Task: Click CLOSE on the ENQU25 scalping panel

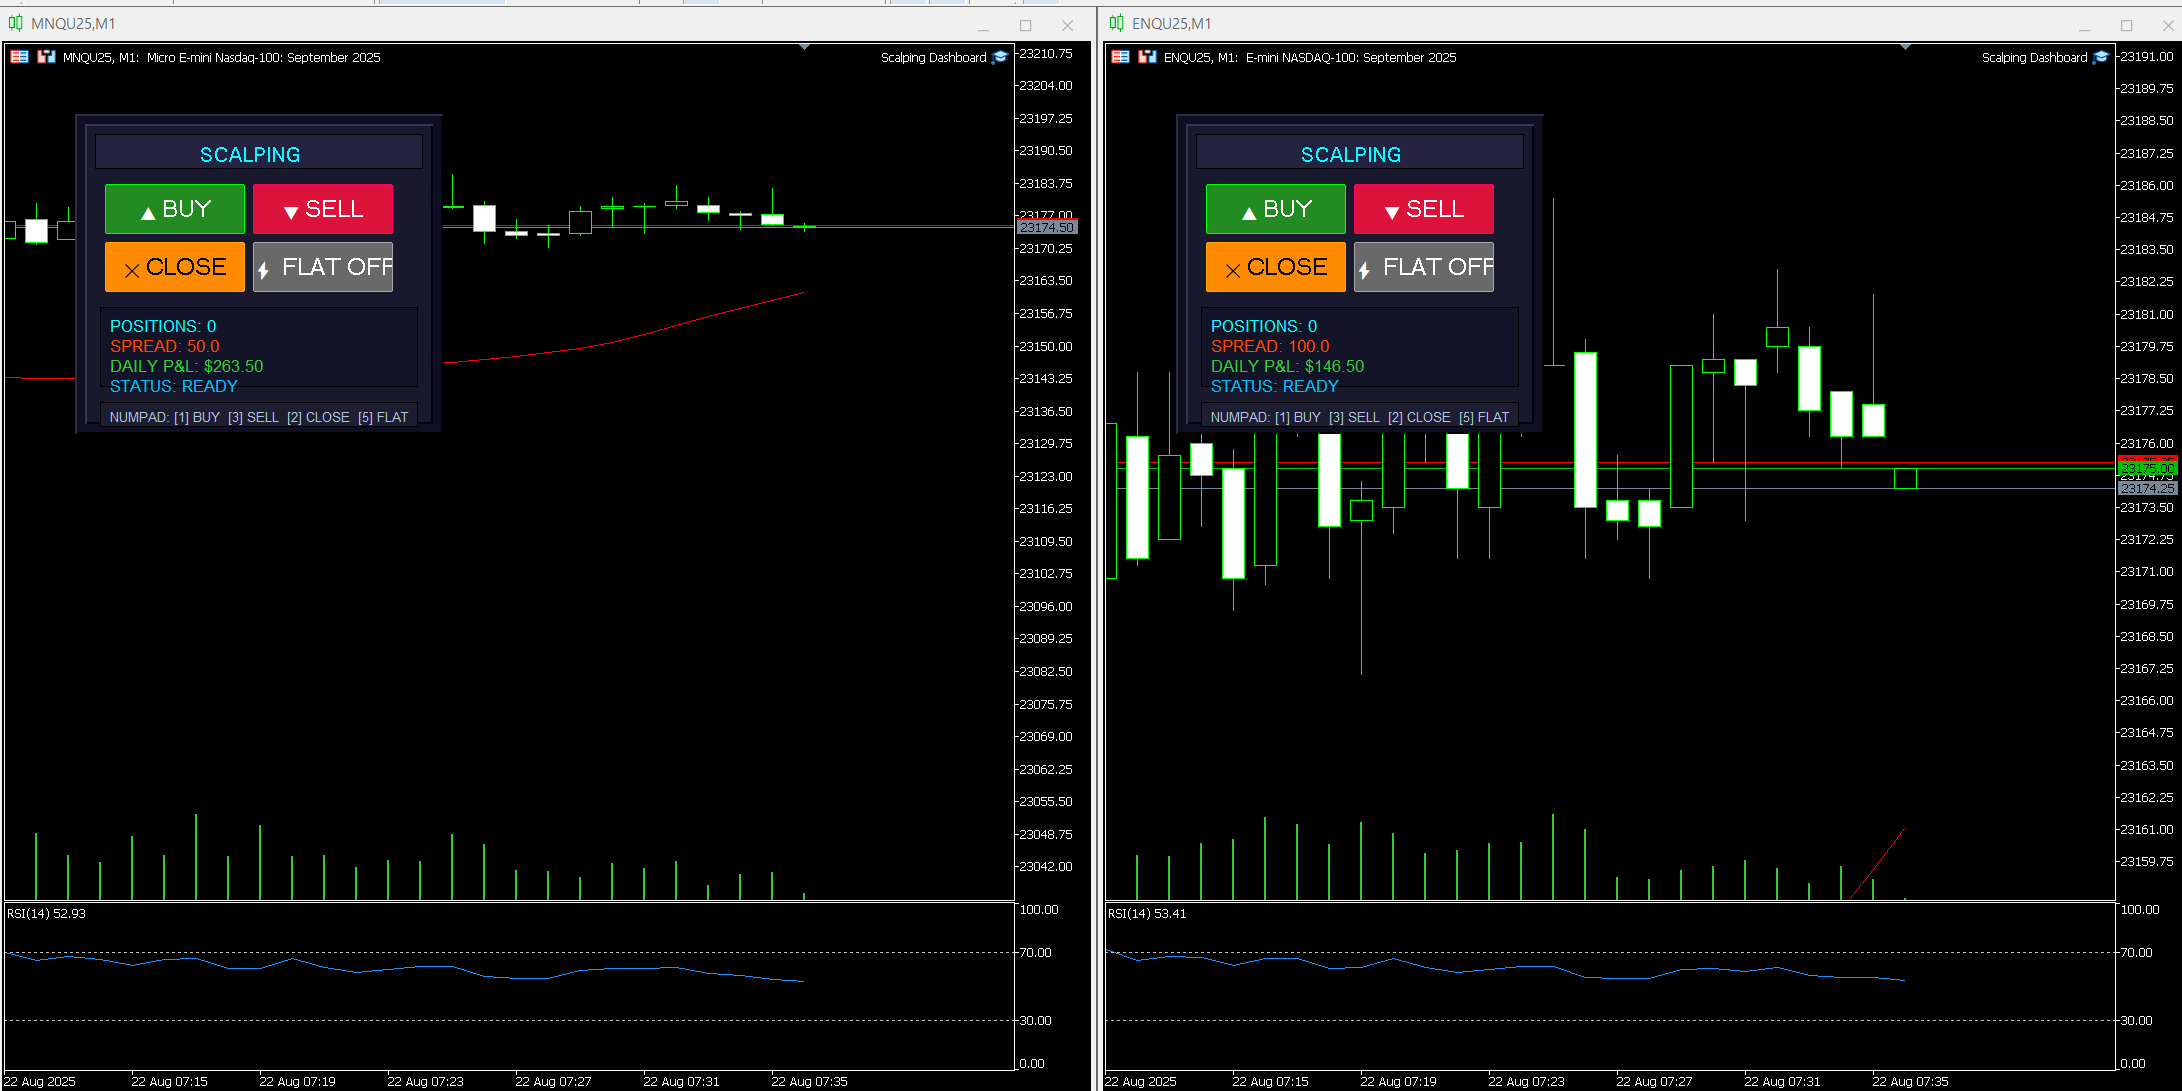Action: (x=1276, y=267)
